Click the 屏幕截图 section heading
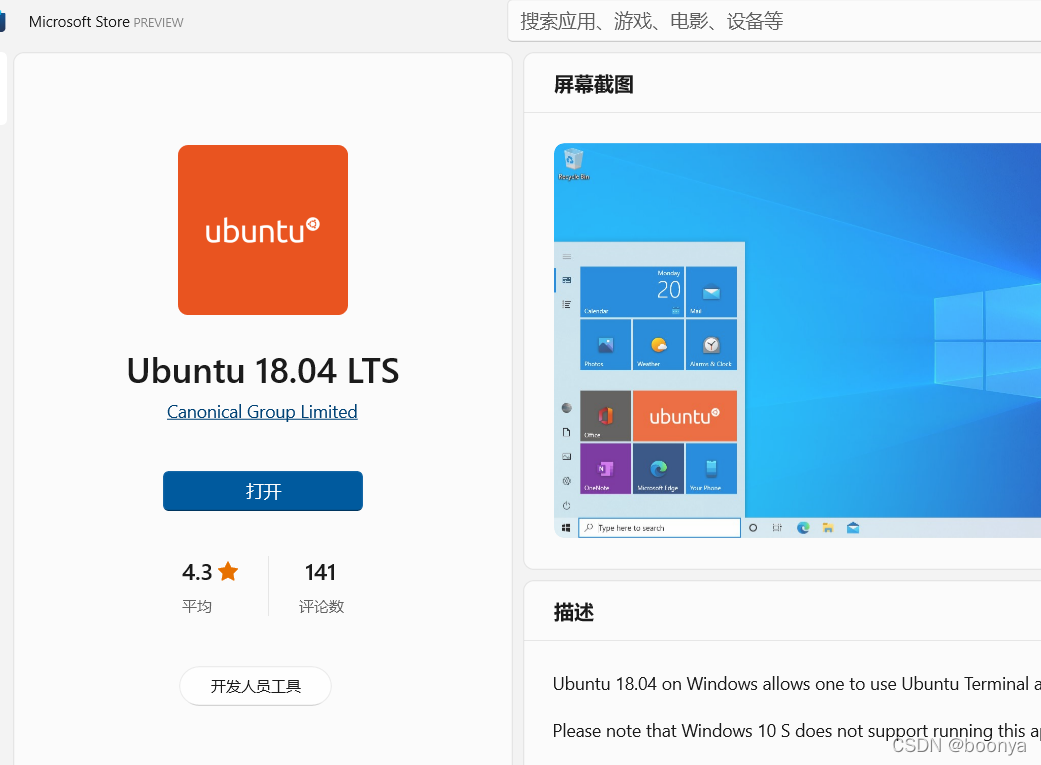The height and width of the screenshot is (765, 1041). pyautogui.click(x=594, y=84)
